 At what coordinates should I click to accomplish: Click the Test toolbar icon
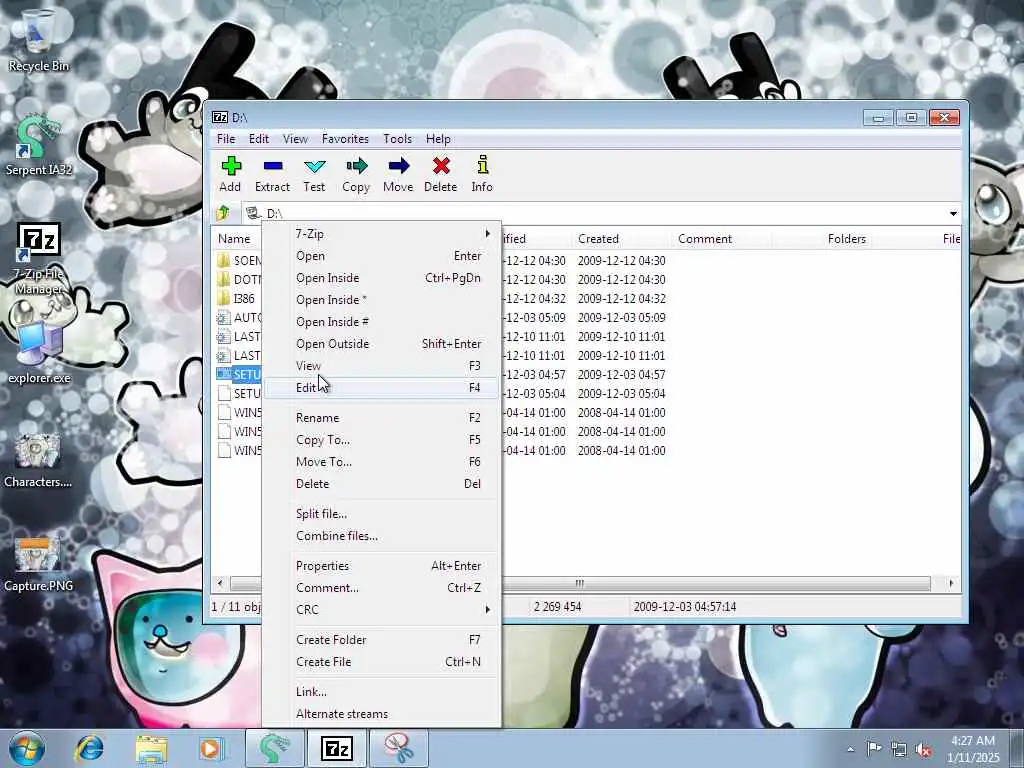pyautogui.click(x=314, y=174)
